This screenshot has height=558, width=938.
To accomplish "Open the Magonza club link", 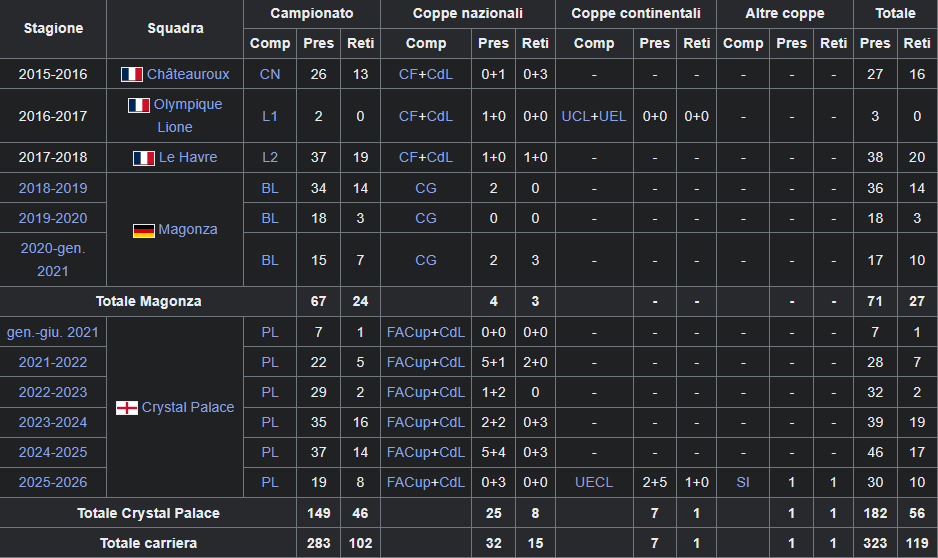I will click(x=188, y=229).
